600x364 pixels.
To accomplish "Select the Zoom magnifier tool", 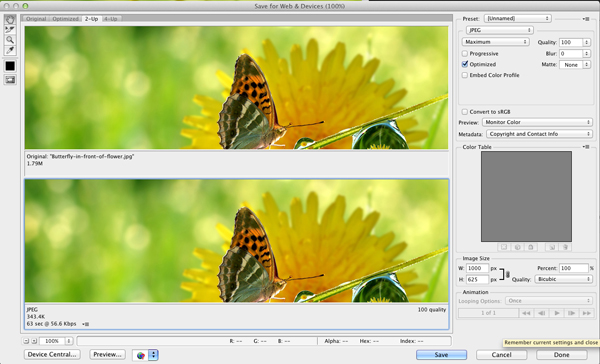I will [x=10, y=39].
